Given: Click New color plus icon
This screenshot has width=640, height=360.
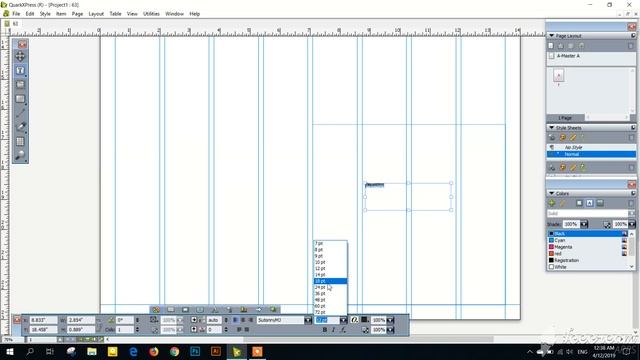Looking at the screenshot, I should [x=552, y=203].
